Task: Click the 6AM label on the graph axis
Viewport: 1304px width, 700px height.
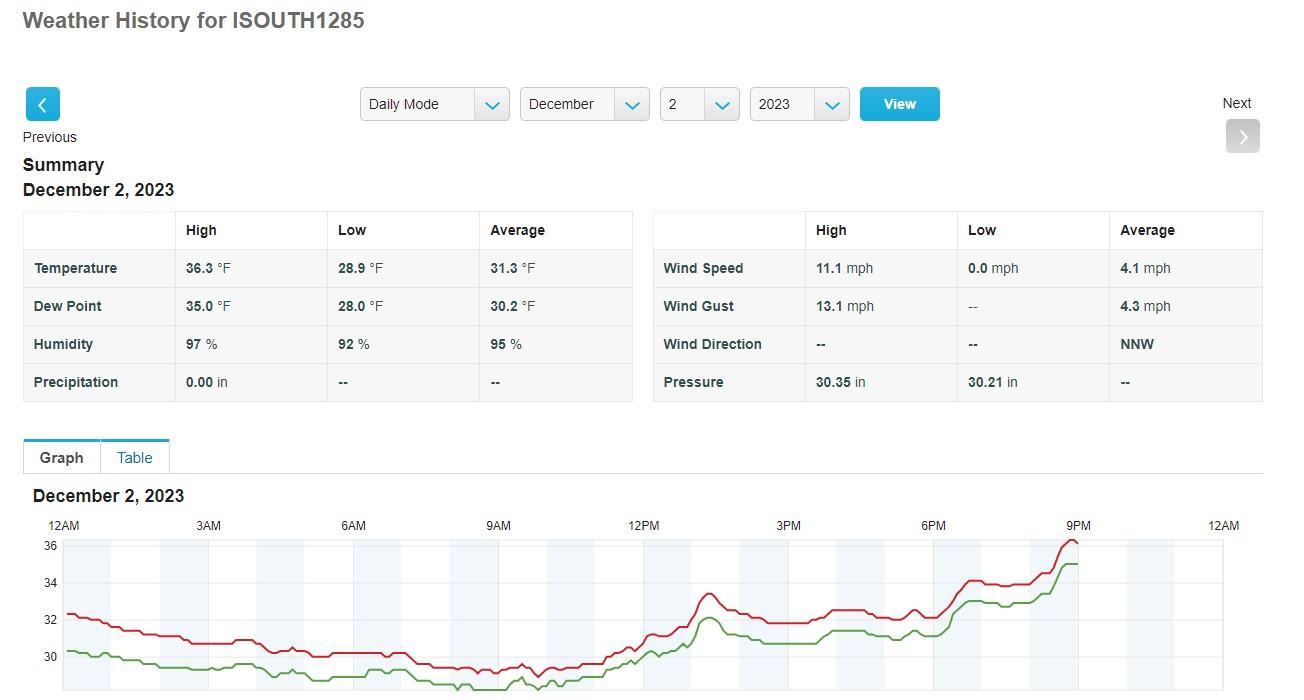Action: click(x=353, y=526)
